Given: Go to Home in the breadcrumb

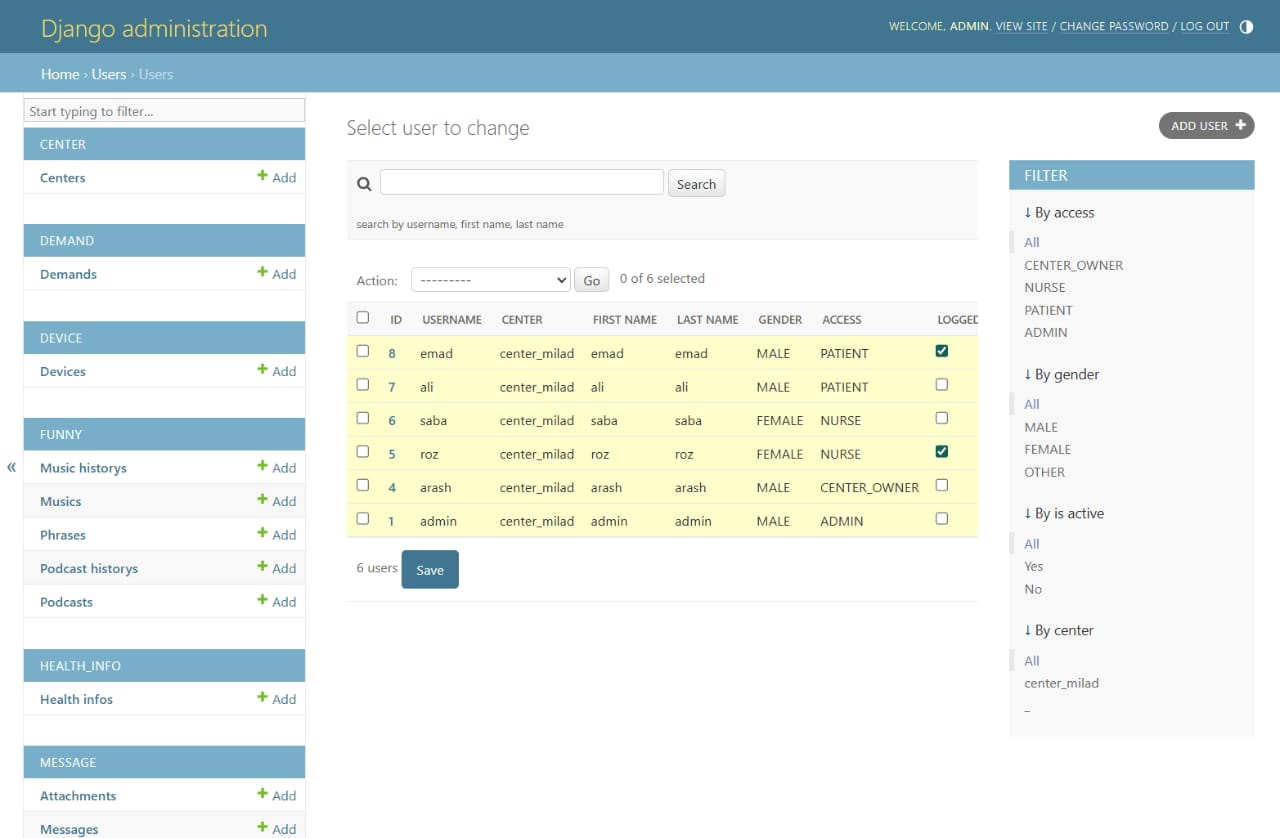Looking at the screenshot, I should coord(60,74).
